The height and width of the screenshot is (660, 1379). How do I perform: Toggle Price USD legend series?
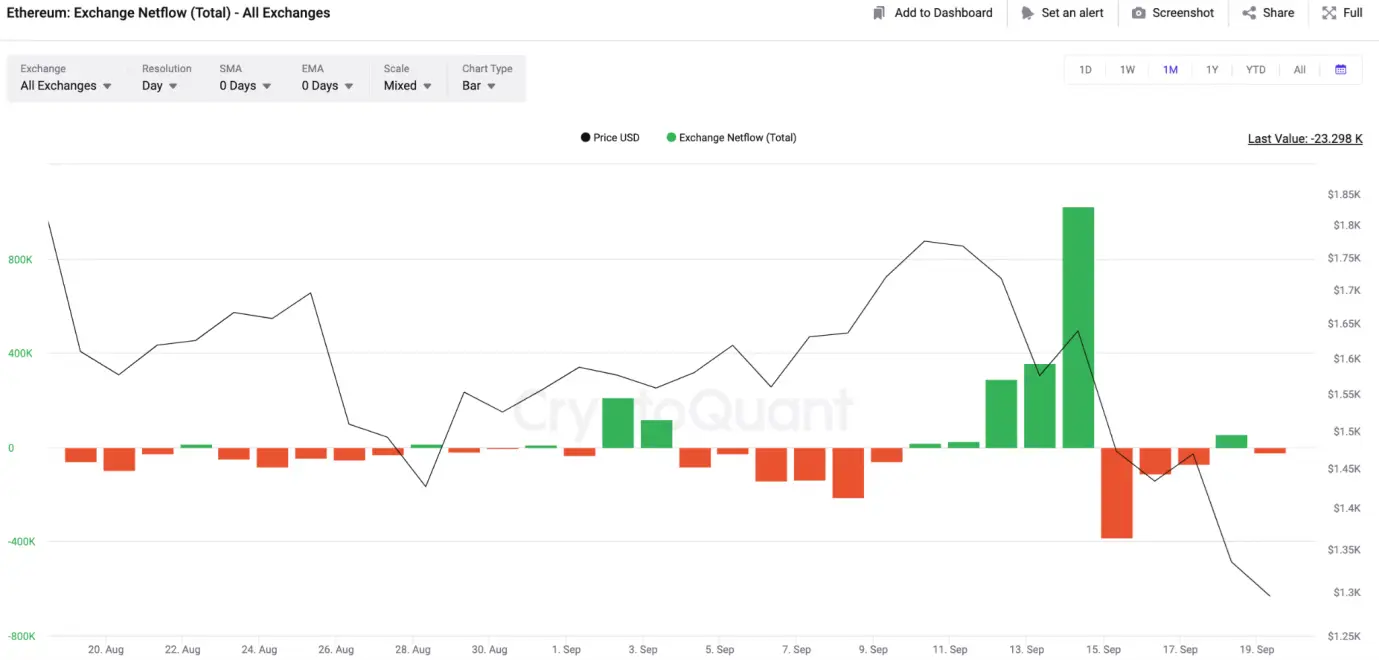[x=610, y=138]
